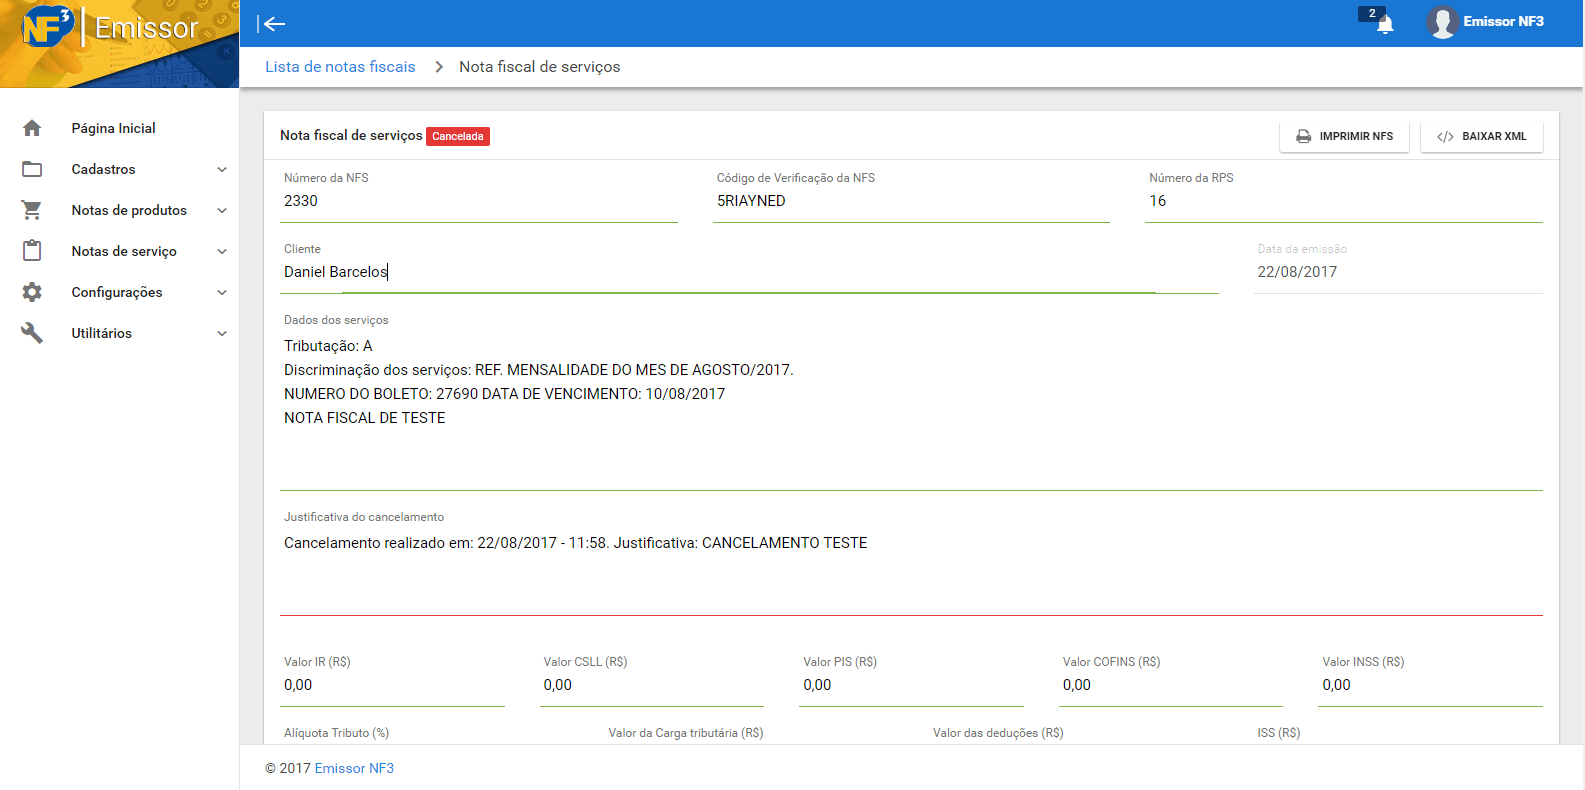1585x790 pixels.
Task: Expand the Configurações chevron
Action: 222,292
